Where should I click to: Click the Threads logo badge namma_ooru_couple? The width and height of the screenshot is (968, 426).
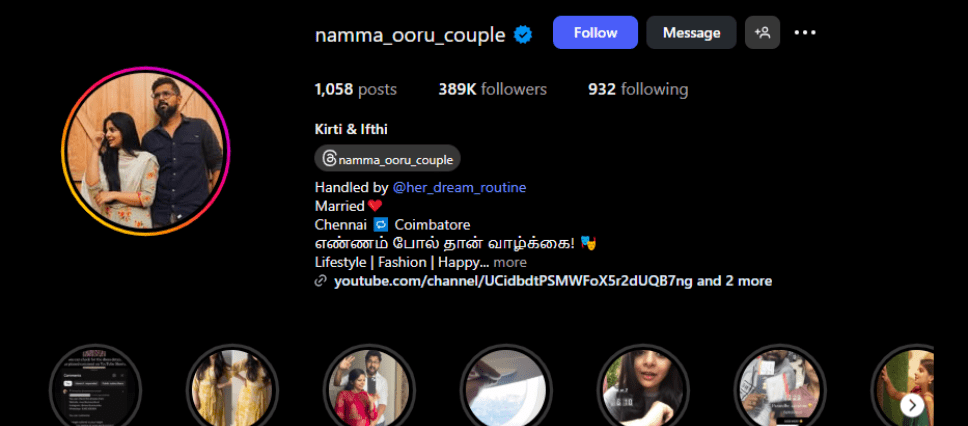[387, 160]
